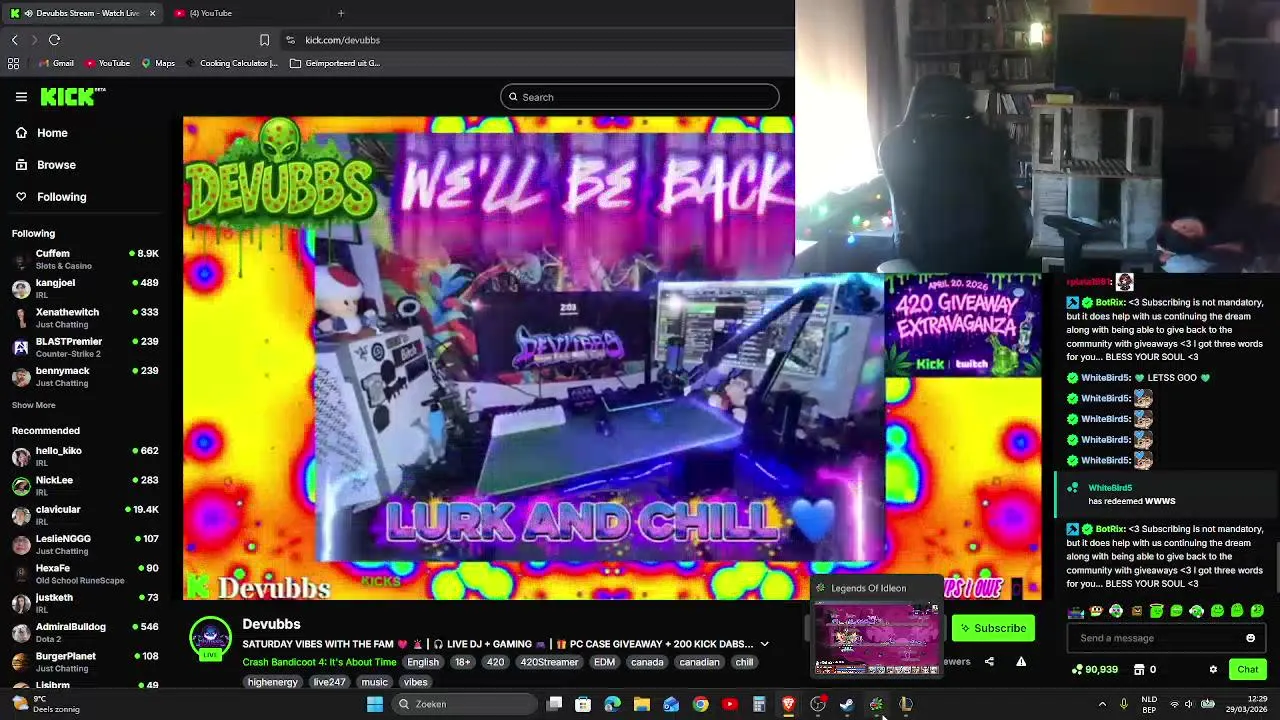
Task: Open the chat emoji picker
Action: 1250,638
